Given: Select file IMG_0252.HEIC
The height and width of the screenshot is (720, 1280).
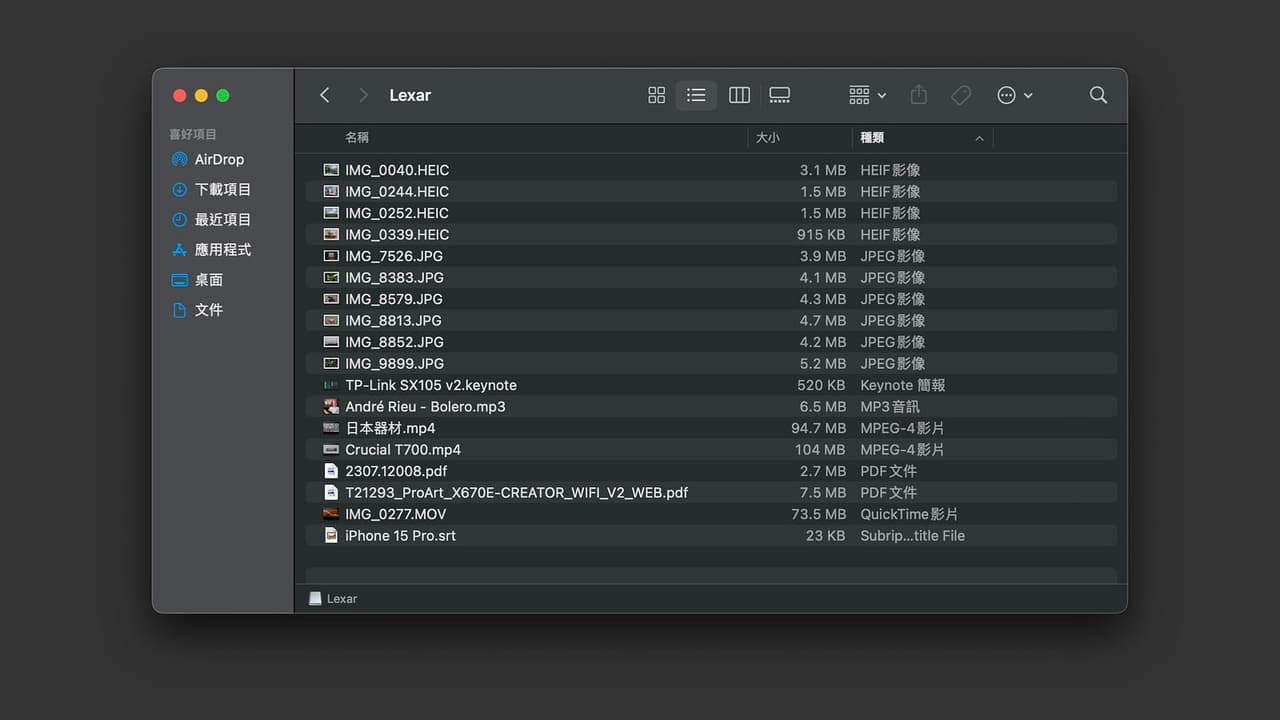Looking at the screenshot, I should click(x=711, y=213).
